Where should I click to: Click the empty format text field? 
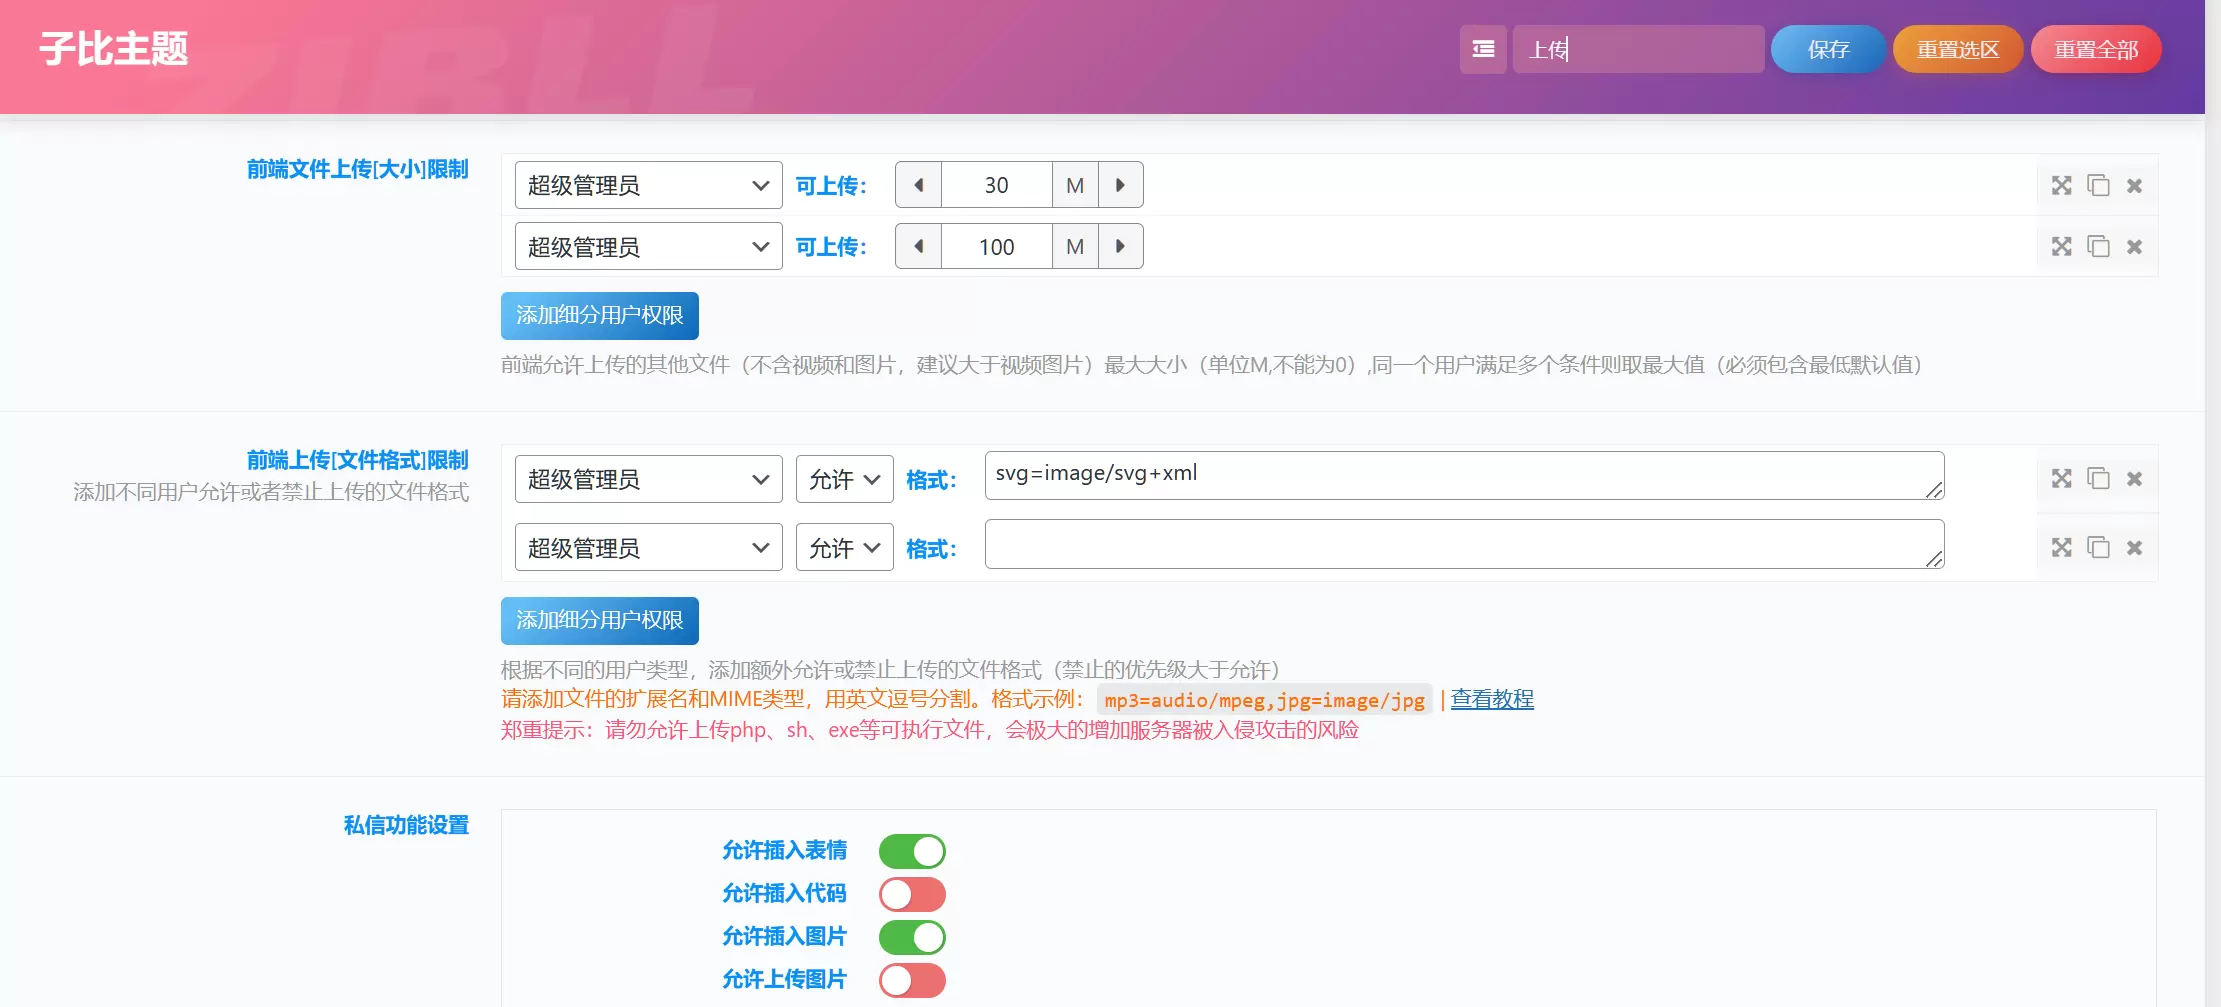coord(1464,544)
